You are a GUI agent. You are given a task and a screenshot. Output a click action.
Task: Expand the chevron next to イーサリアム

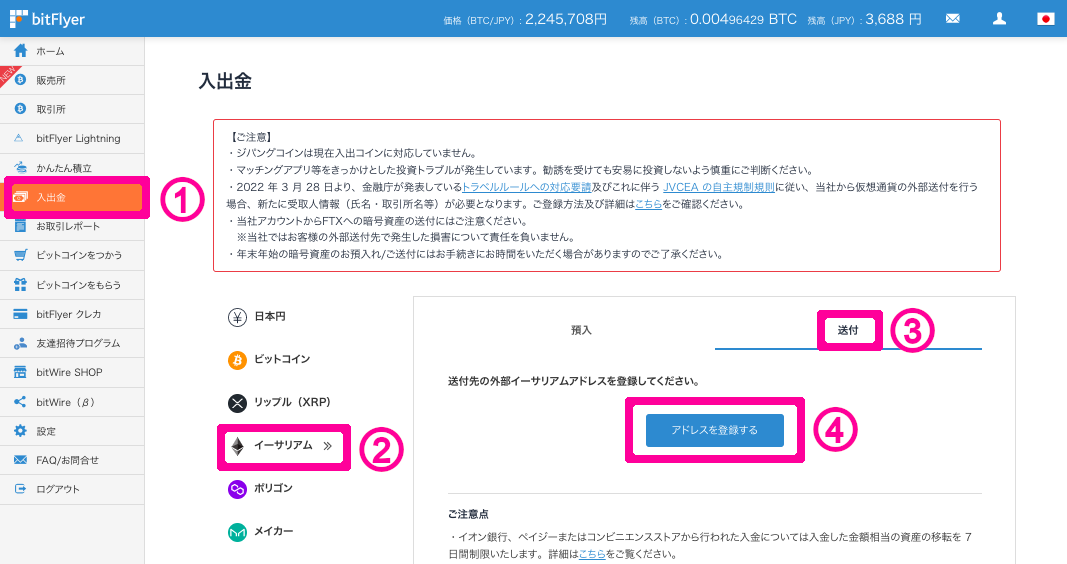pyautogui.click(x=327, y=446)
